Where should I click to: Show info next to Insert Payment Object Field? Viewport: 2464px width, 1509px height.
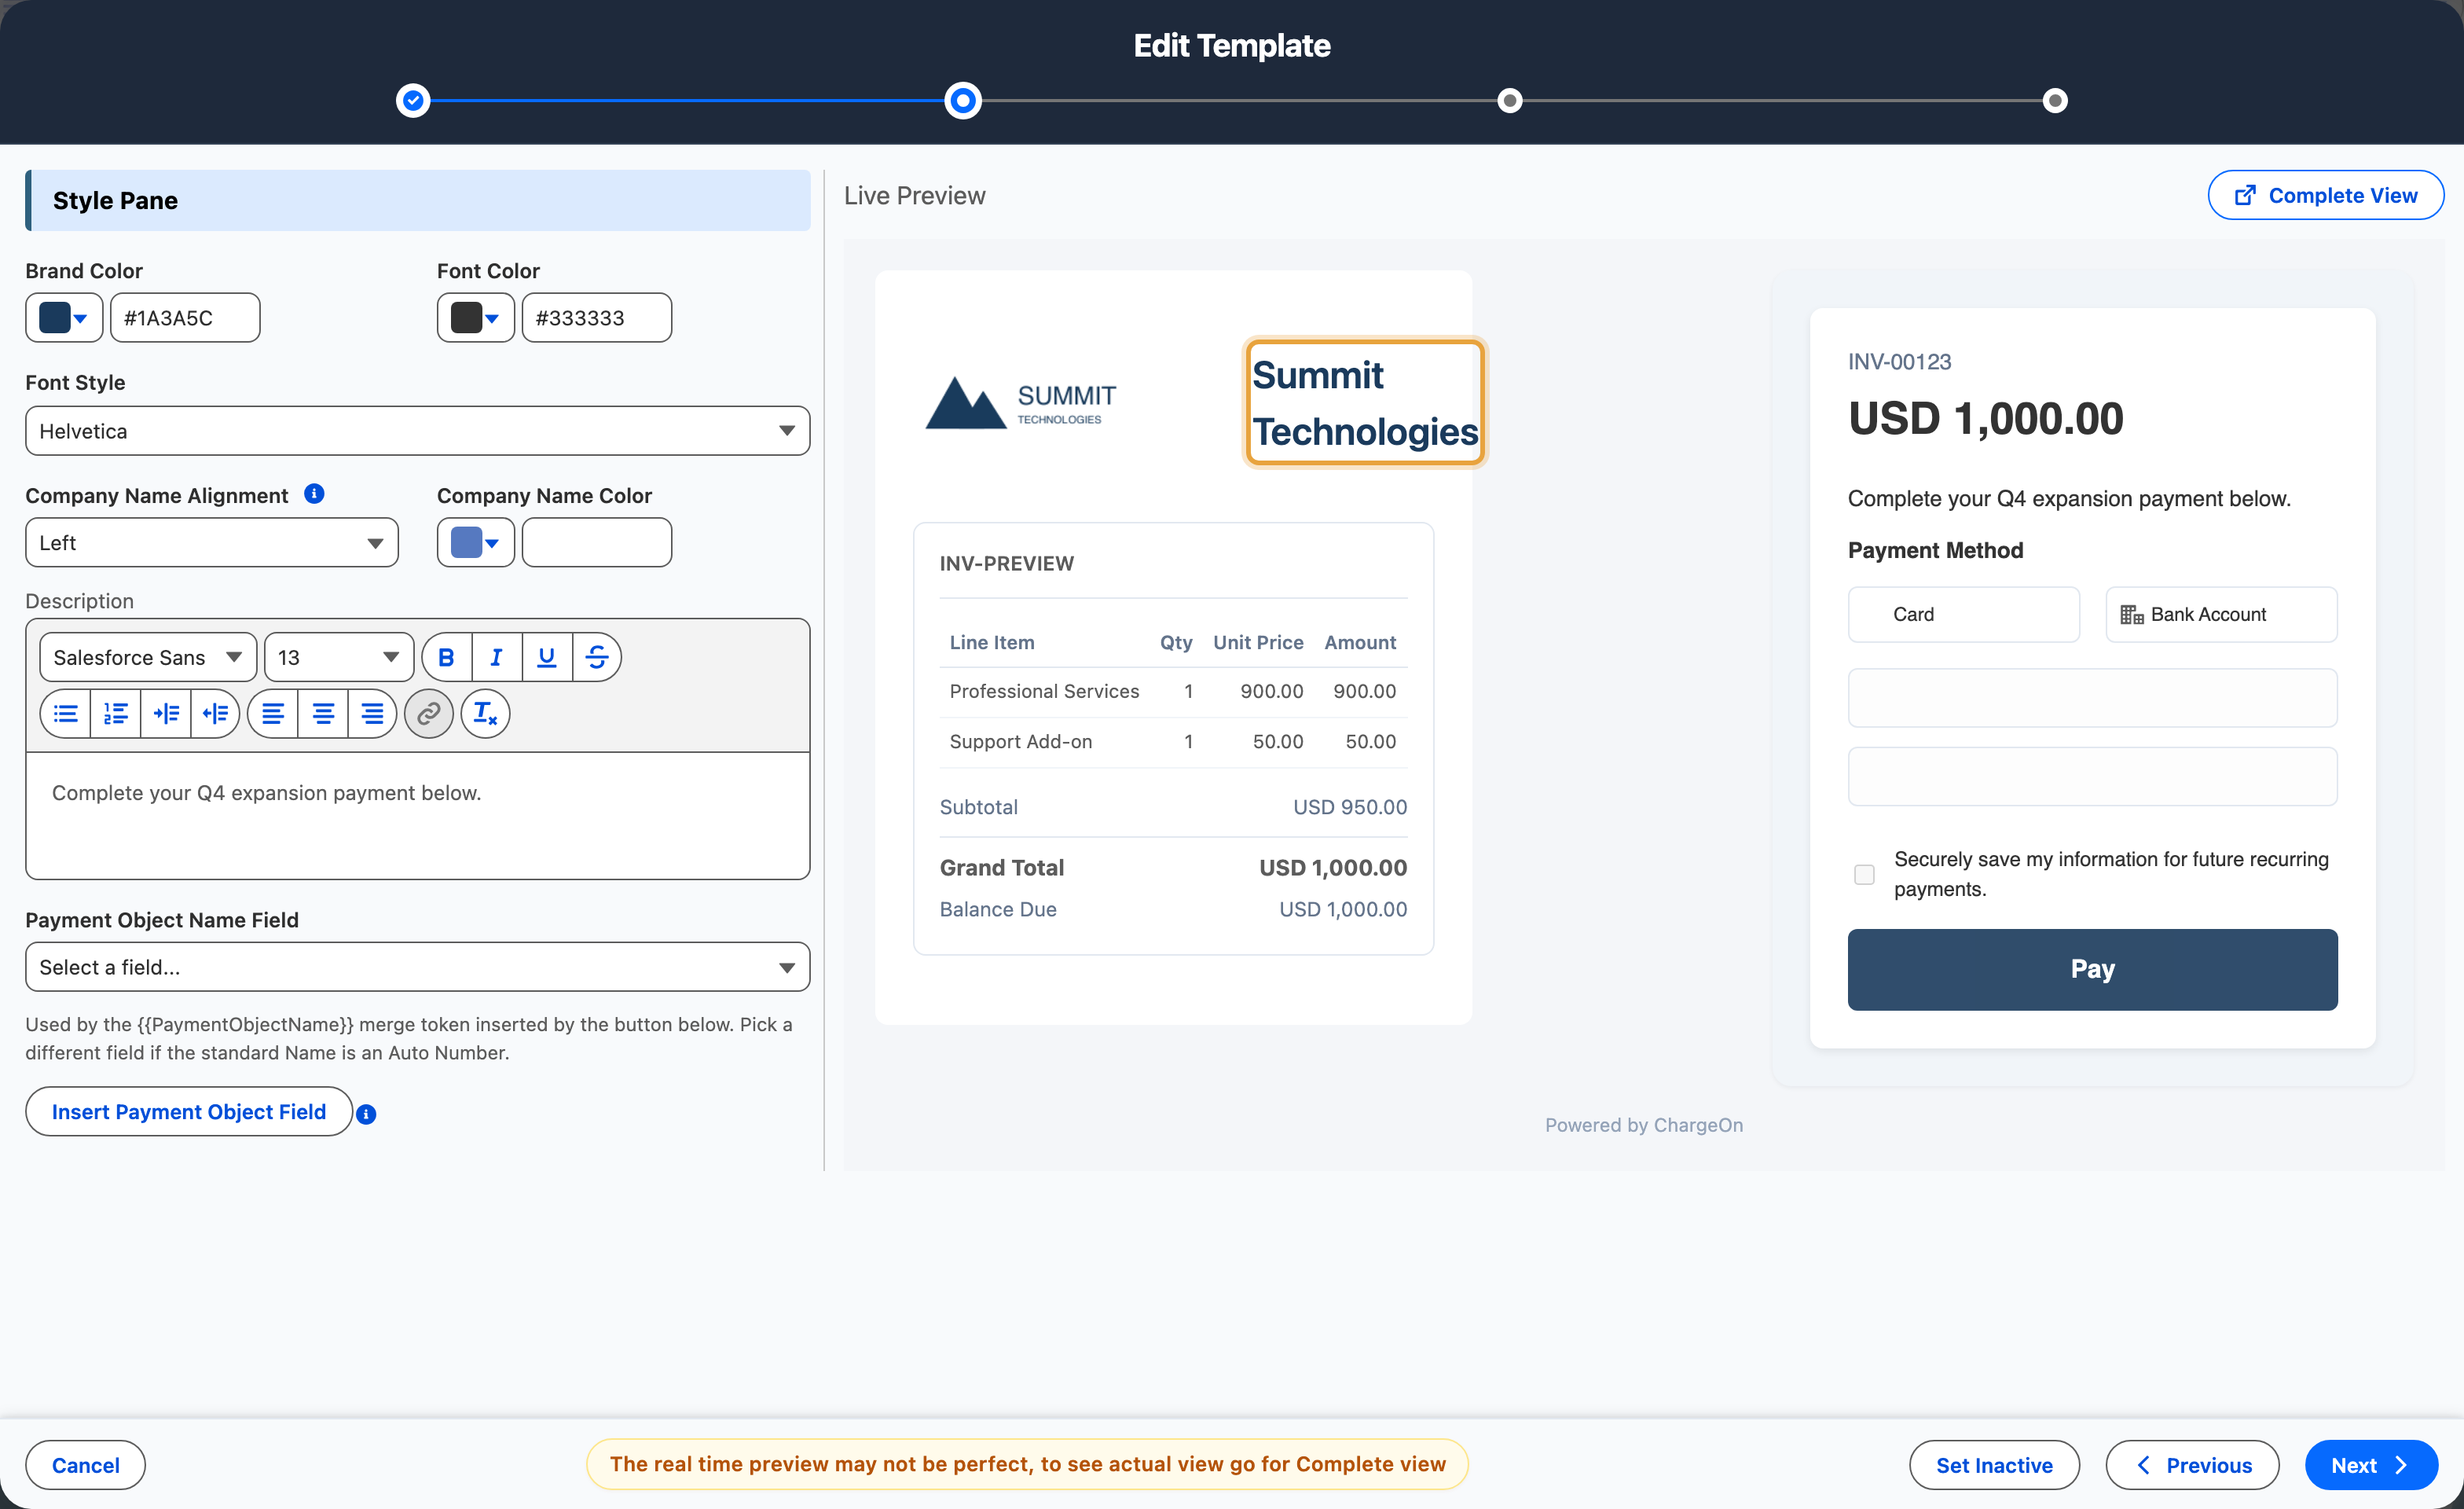click(367, 1114)
